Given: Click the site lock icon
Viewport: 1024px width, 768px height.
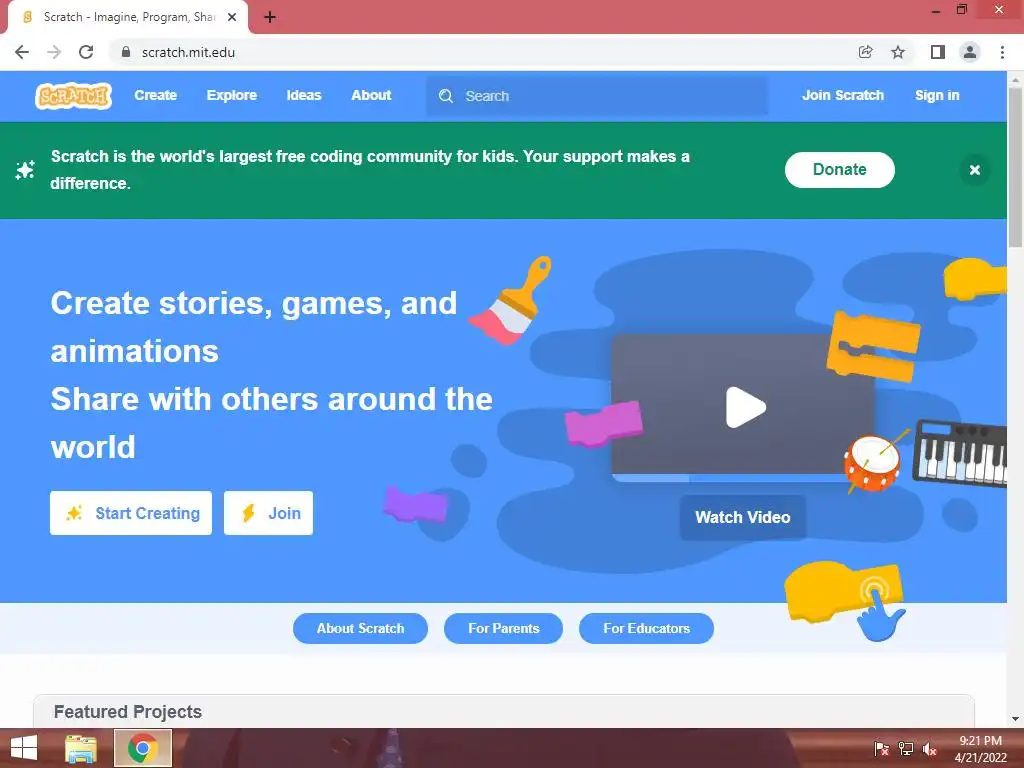Looking at the screenshot, I should point(126,52).
